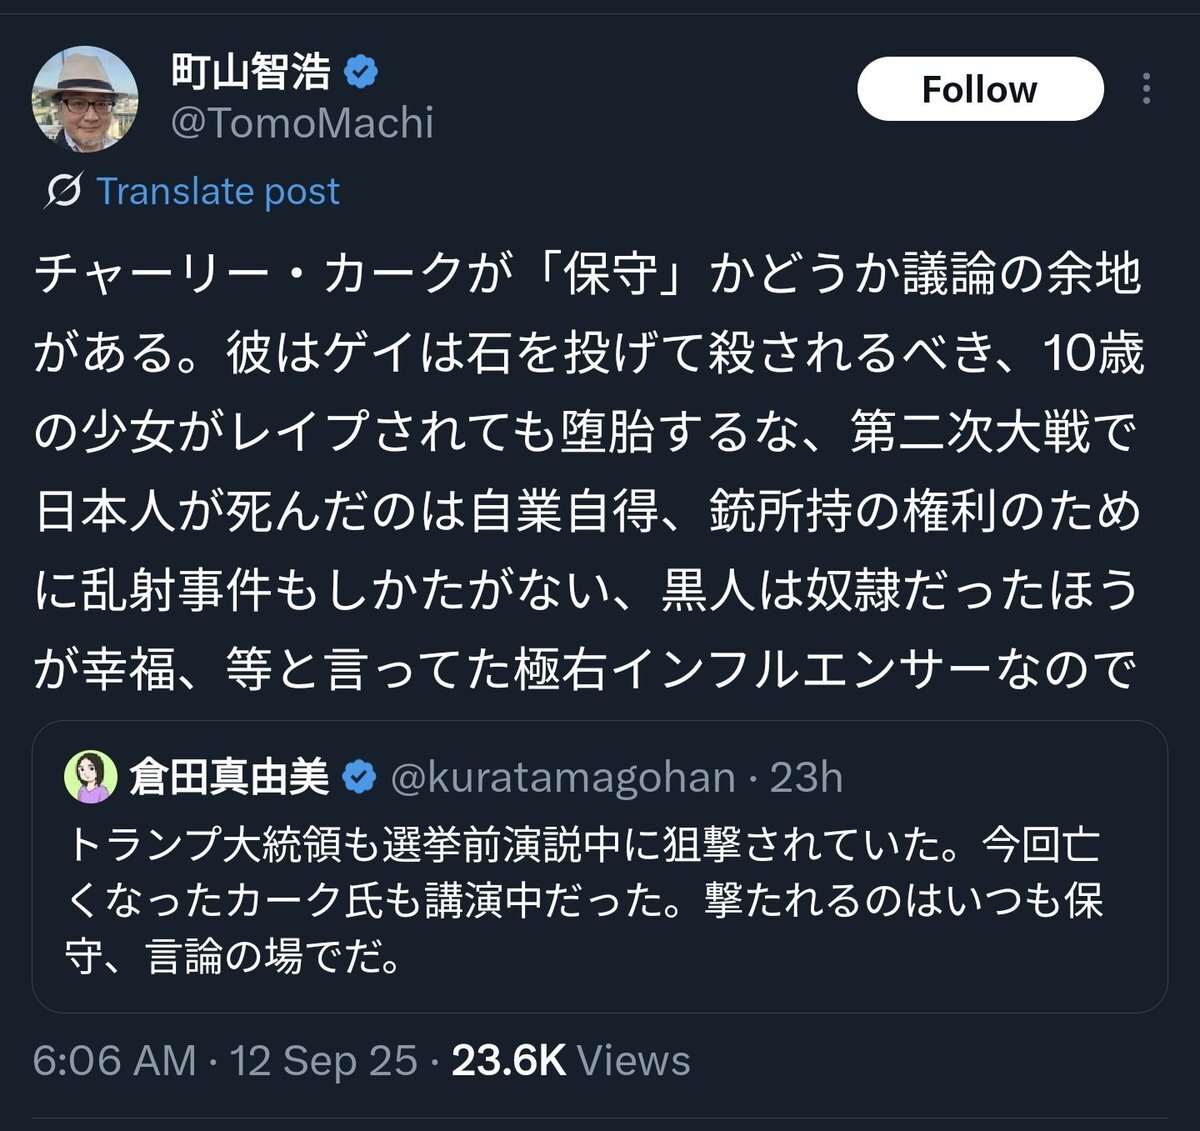
Task: Click the word Views after the count
Action: 634,1060
